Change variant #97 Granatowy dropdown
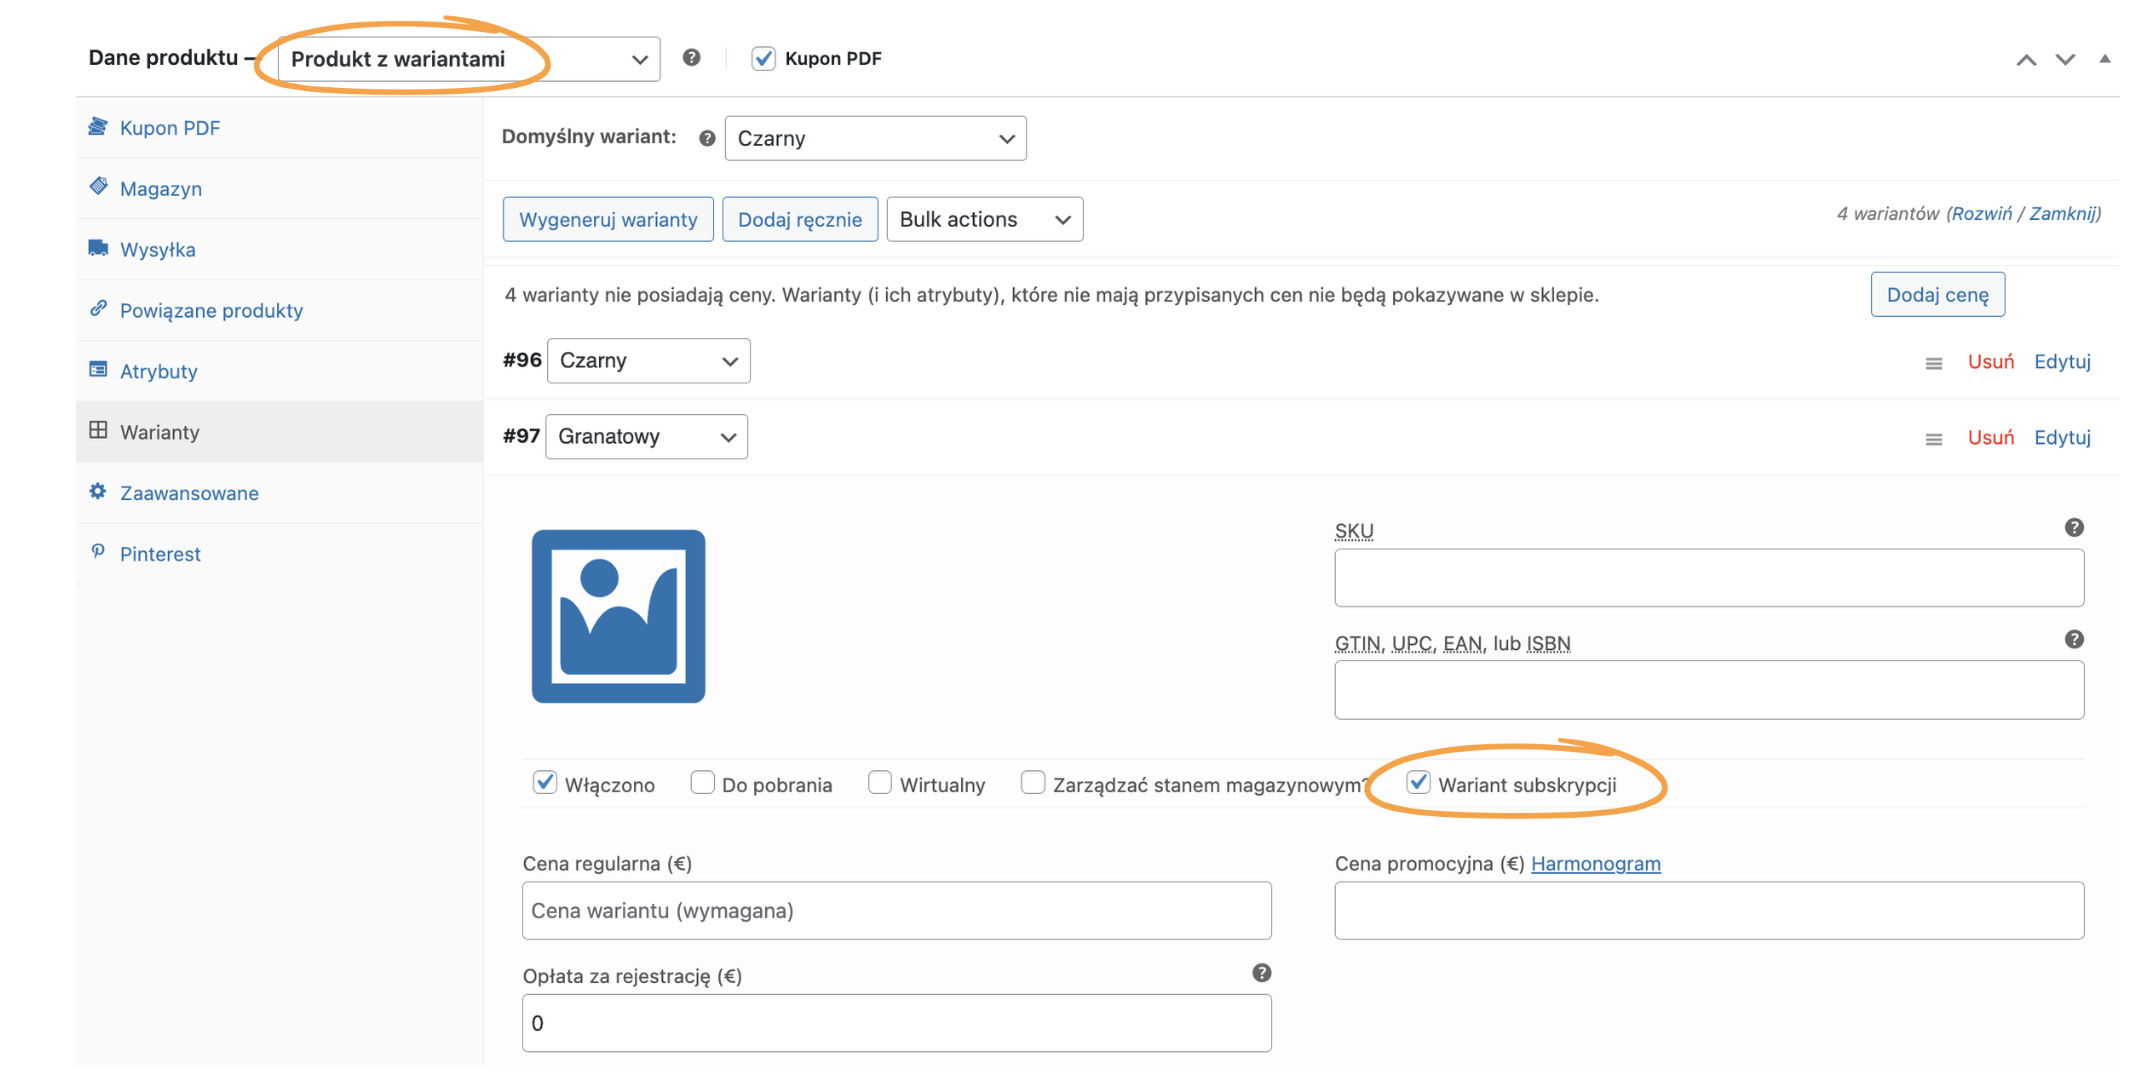Screen dimensions: 2152x1092 [646, 436]
